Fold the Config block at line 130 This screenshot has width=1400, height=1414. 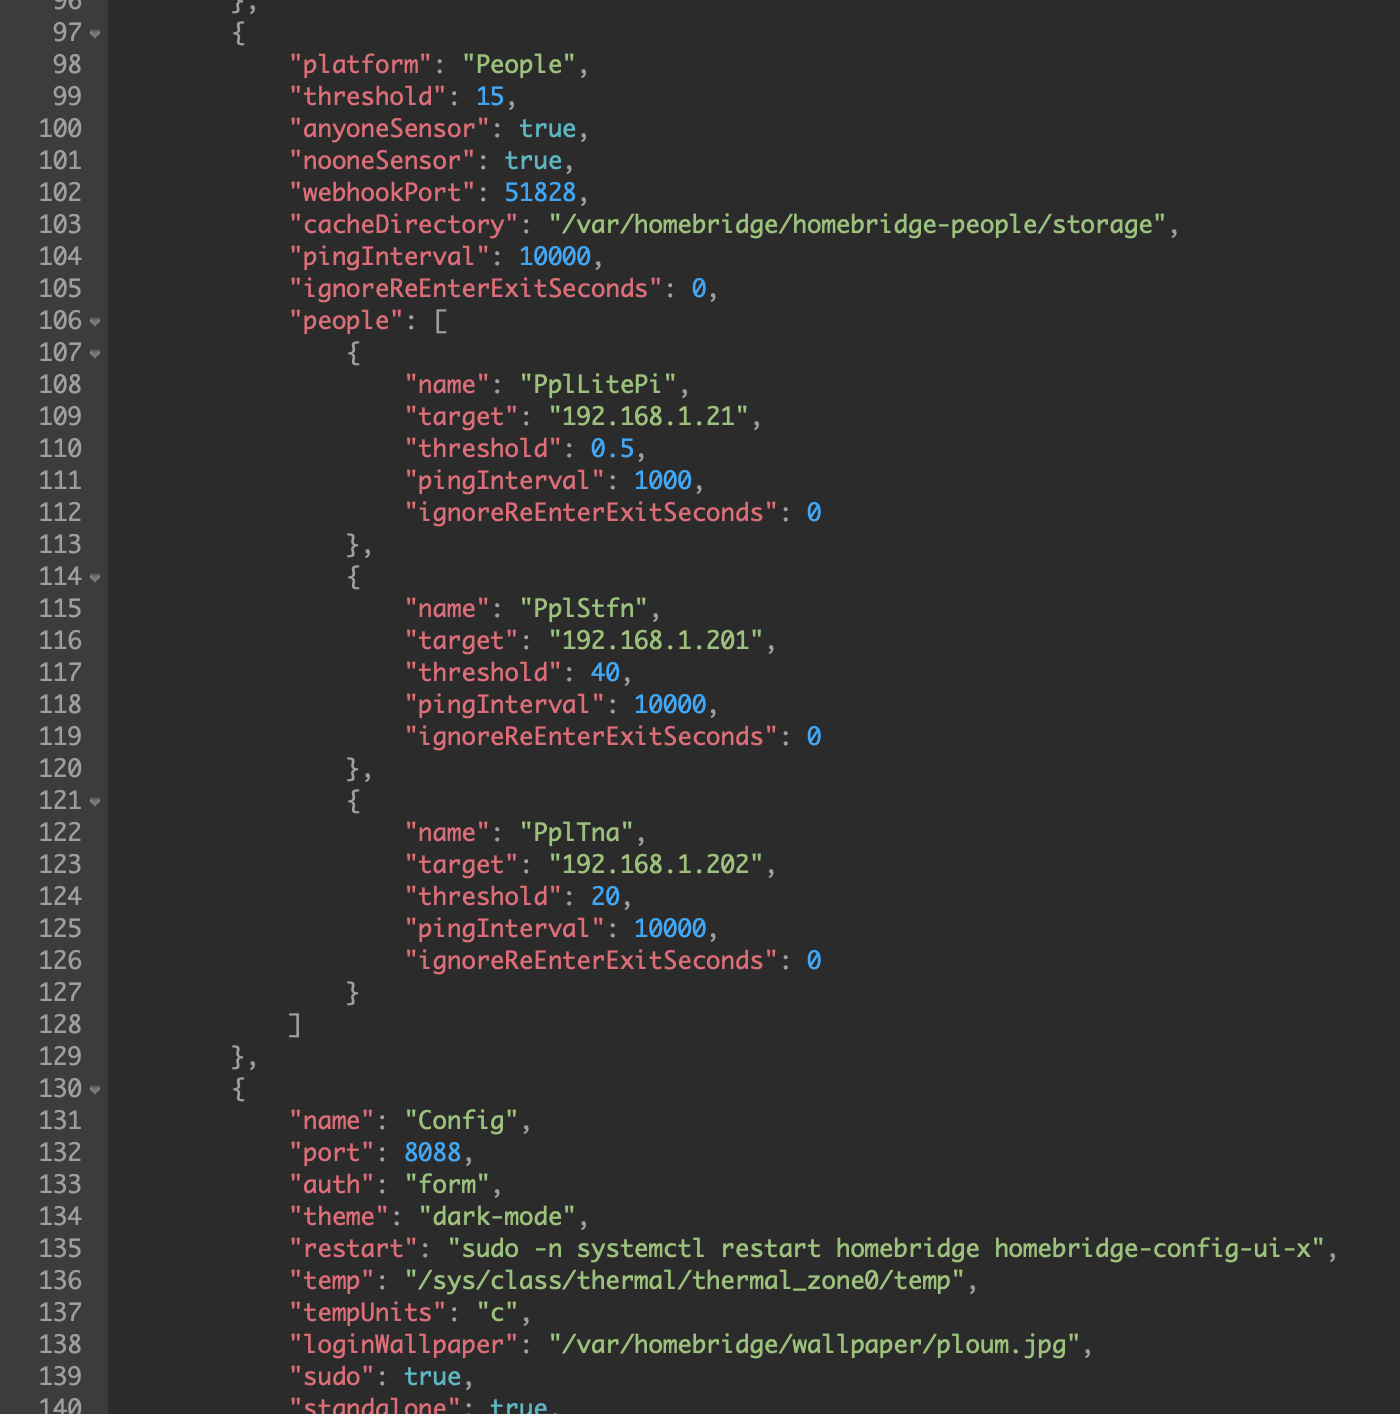(x=95, y=1089)
